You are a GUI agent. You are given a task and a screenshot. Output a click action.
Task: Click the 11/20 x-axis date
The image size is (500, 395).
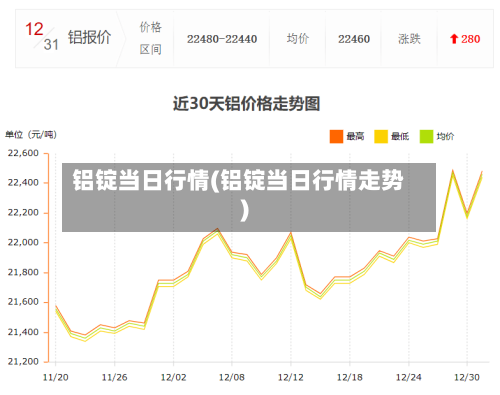56,377
